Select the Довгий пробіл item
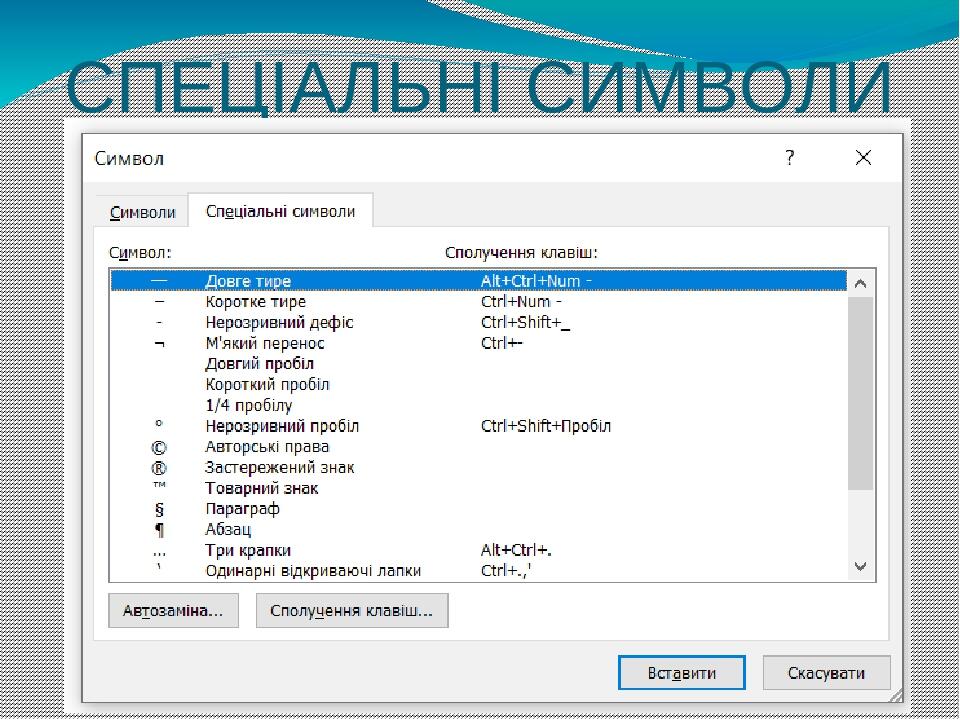The image size is (960, 720). (x=479, y=364)
